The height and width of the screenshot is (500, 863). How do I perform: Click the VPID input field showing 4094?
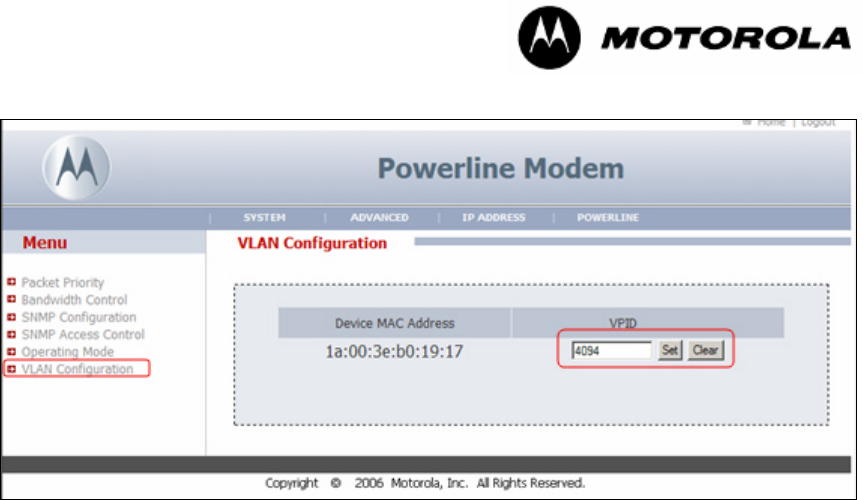[611, 350]
